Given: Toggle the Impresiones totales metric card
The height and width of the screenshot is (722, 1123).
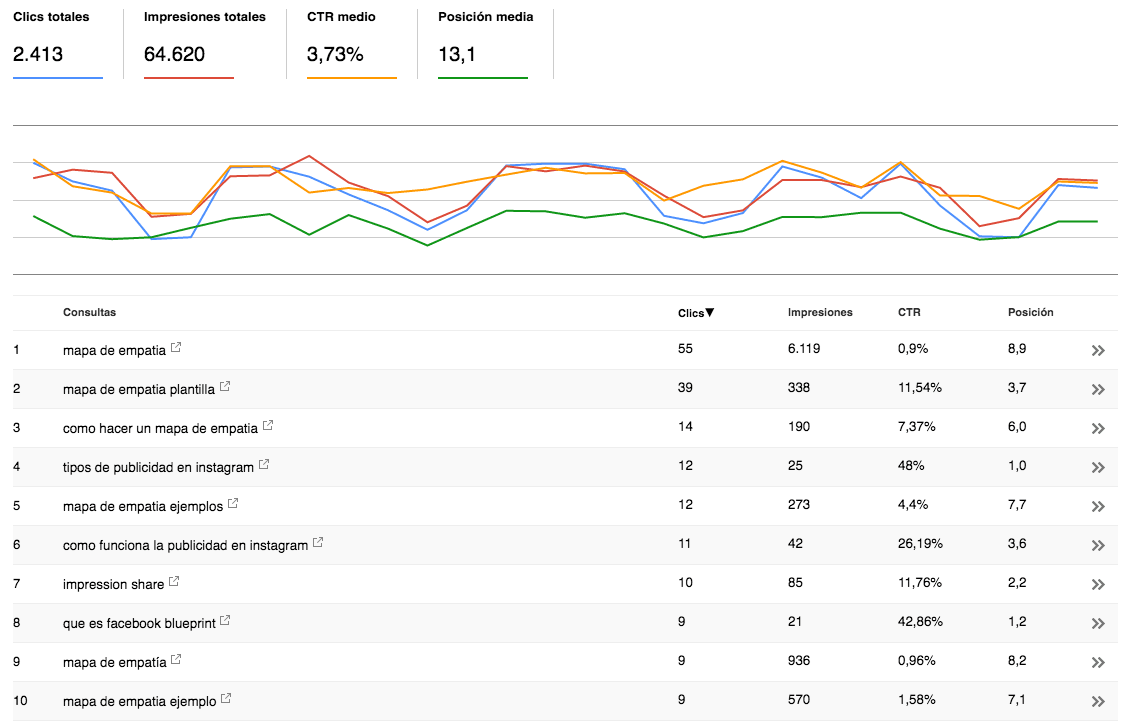Looking at the screenshot, I should click(x=204, y=44).
